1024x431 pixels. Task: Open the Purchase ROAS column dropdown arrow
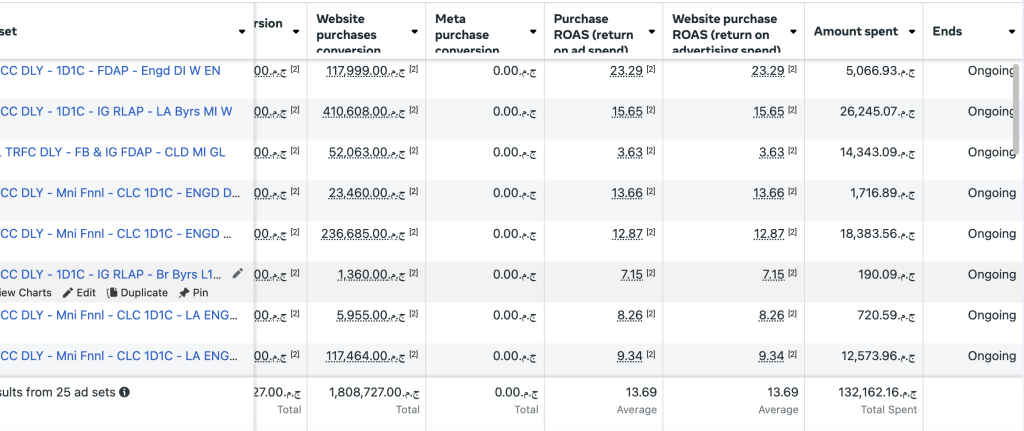(x=652, y=32)
